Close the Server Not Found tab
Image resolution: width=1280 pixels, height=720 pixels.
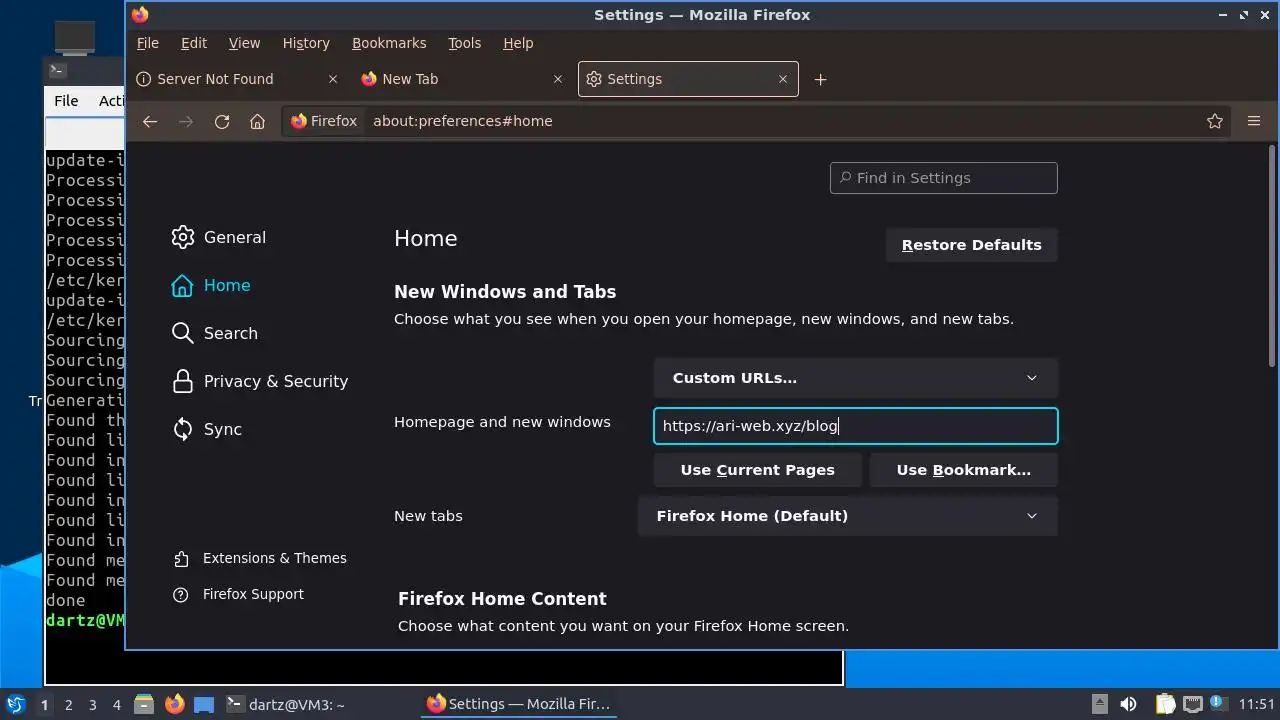(333, 79)
